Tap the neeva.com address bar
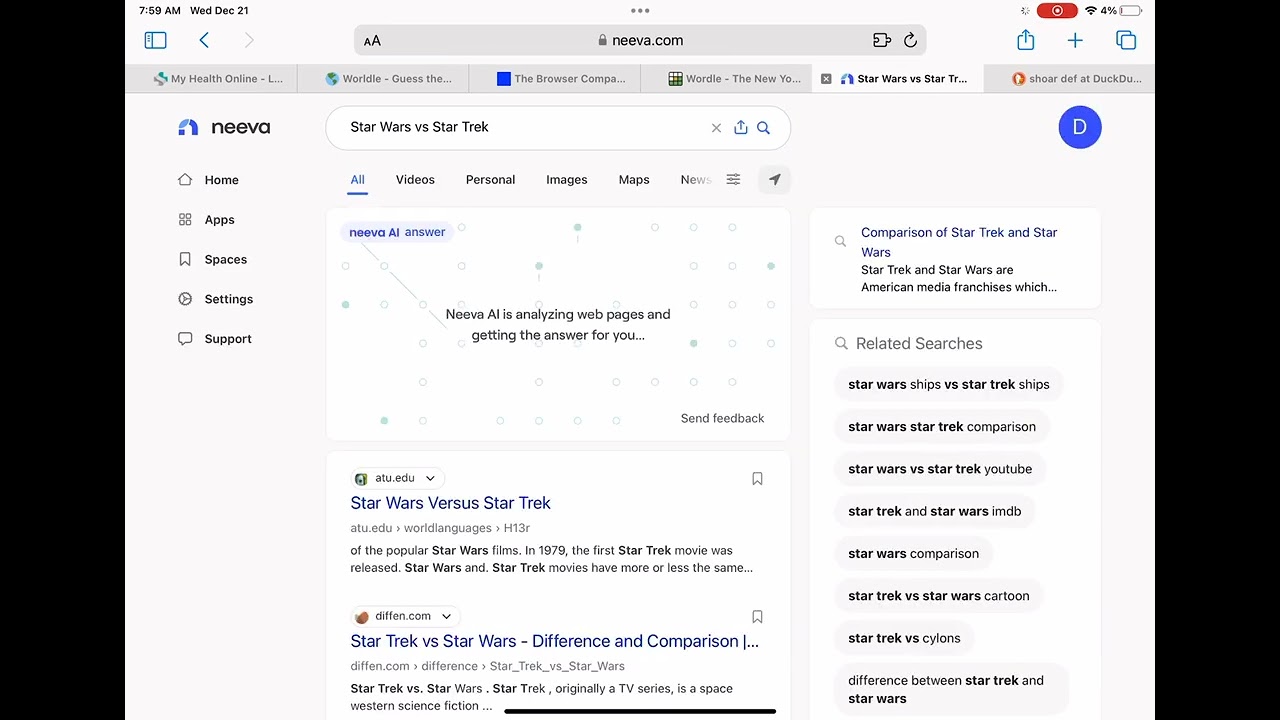 click(640, 40)
